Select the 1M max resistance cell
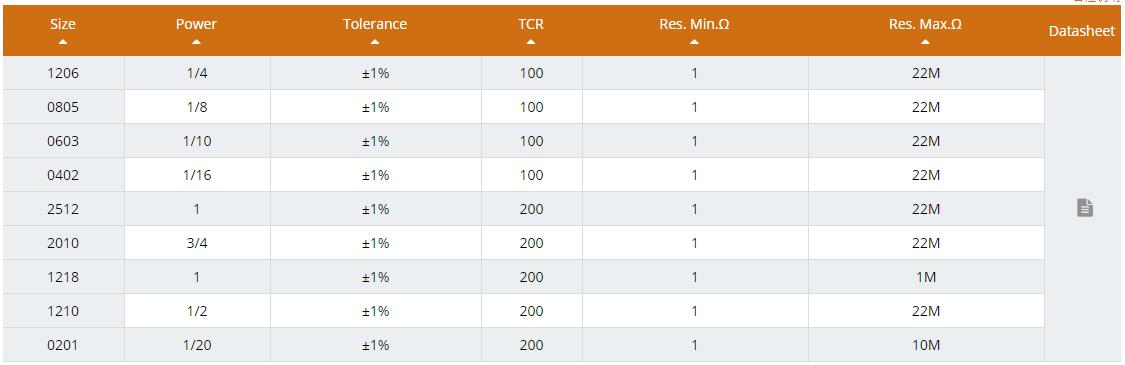The image size is (1125, 365). [926, 277]
